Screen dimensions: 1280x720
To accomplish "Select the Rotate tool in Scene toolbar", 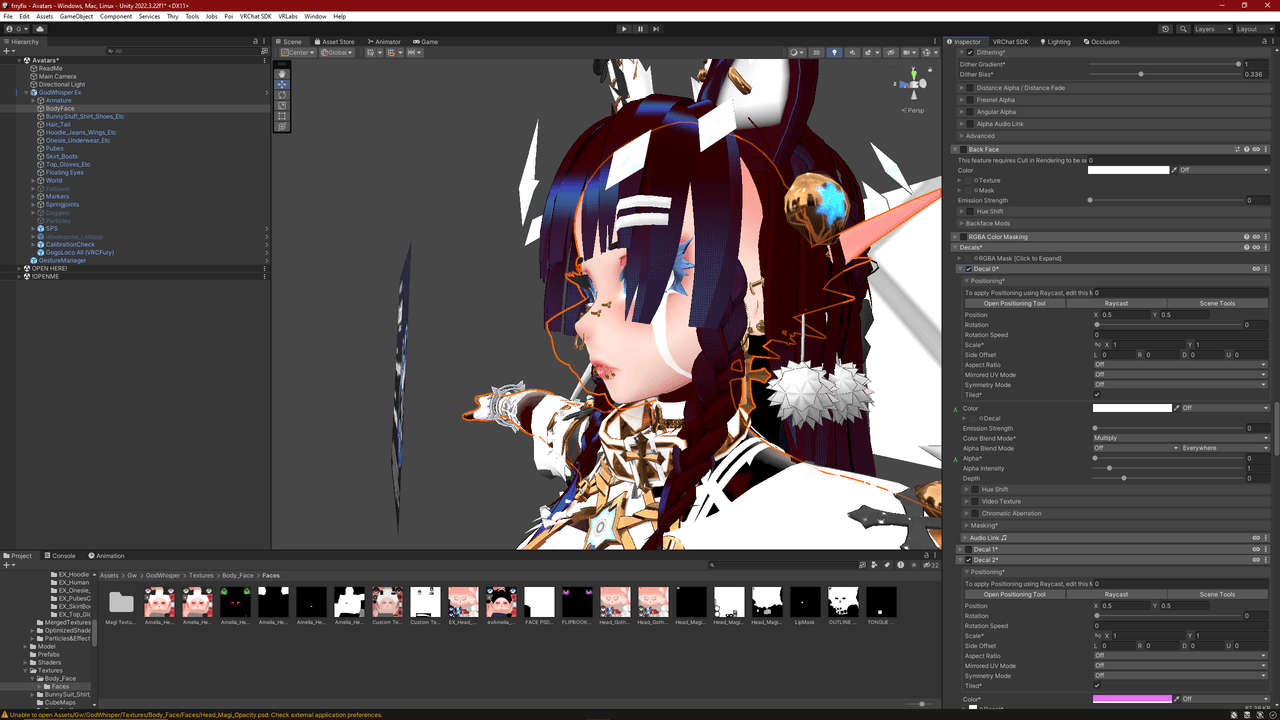I will (x=282, y=94).
